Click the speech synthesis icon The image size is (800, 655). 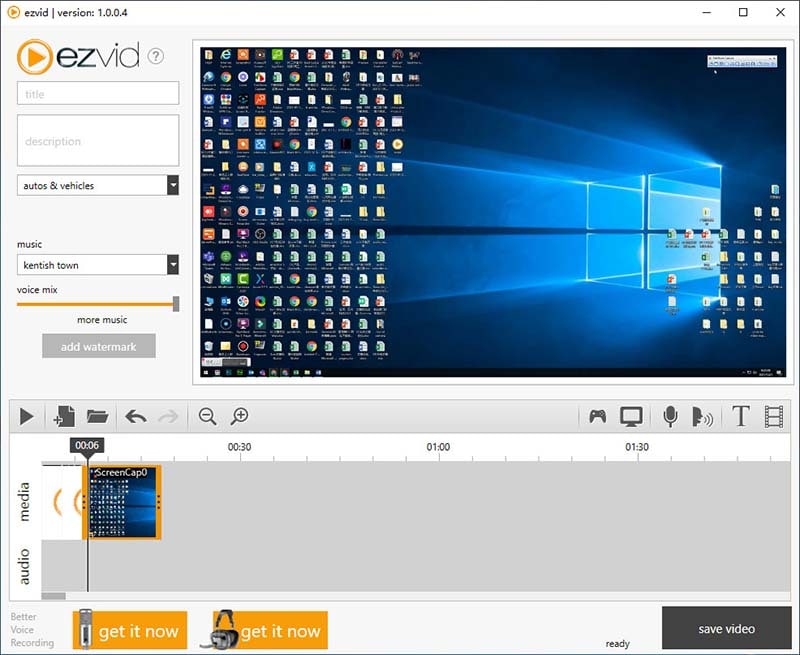coord(703,416)
